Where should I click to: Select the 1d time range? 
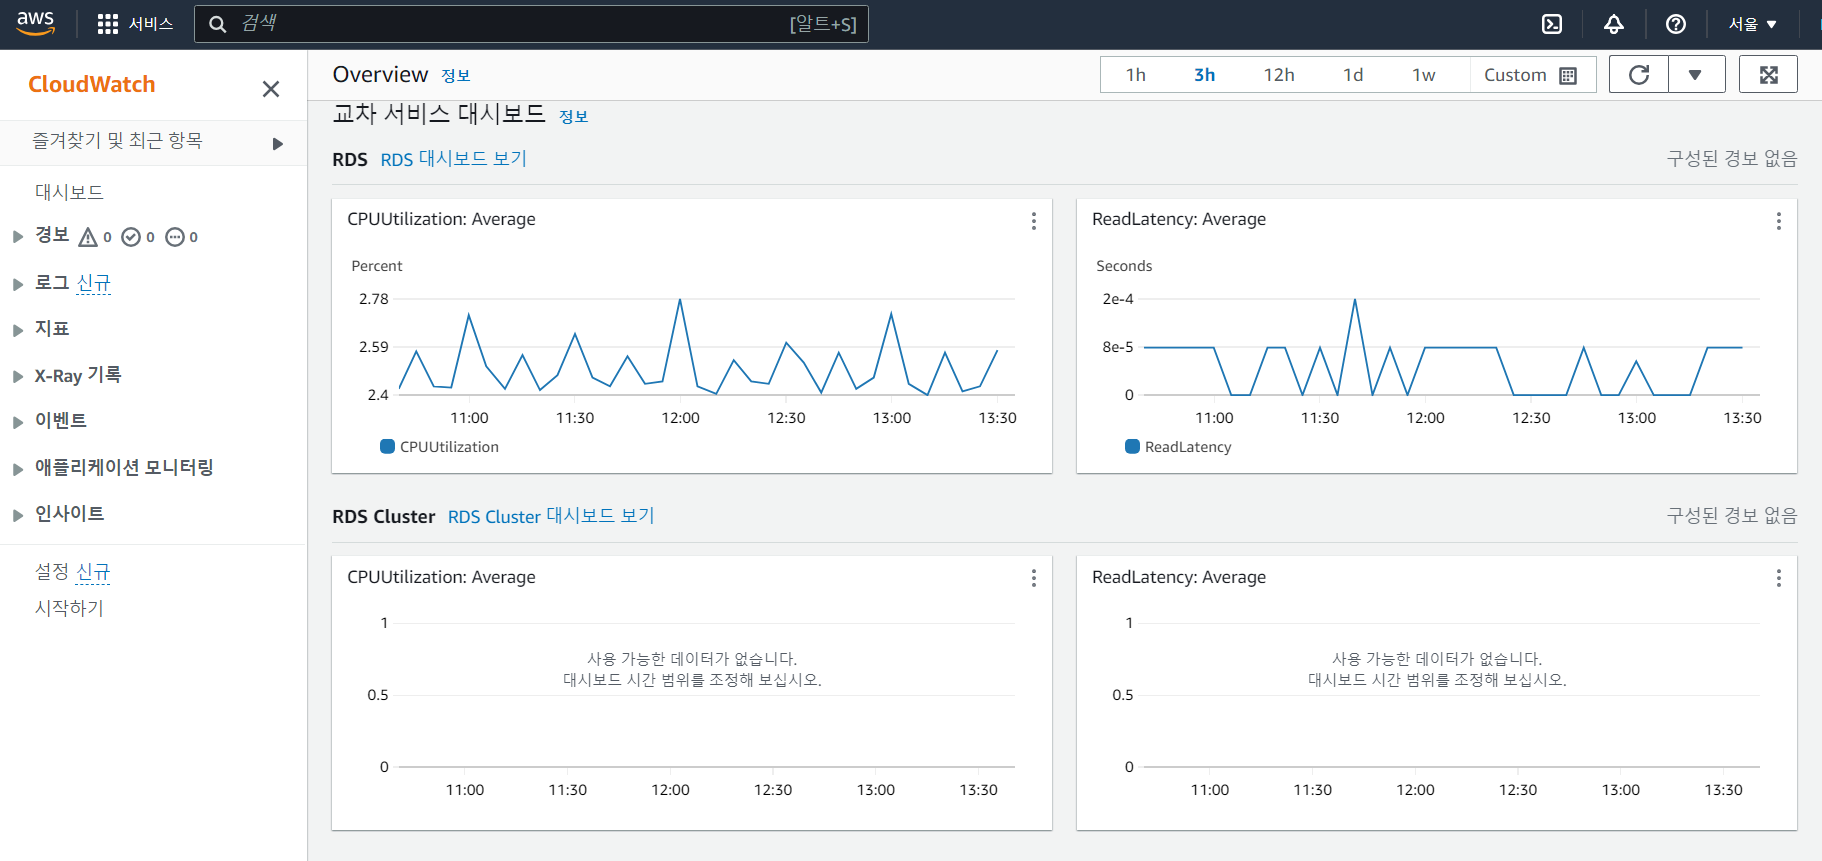[x=1353, y=75]
